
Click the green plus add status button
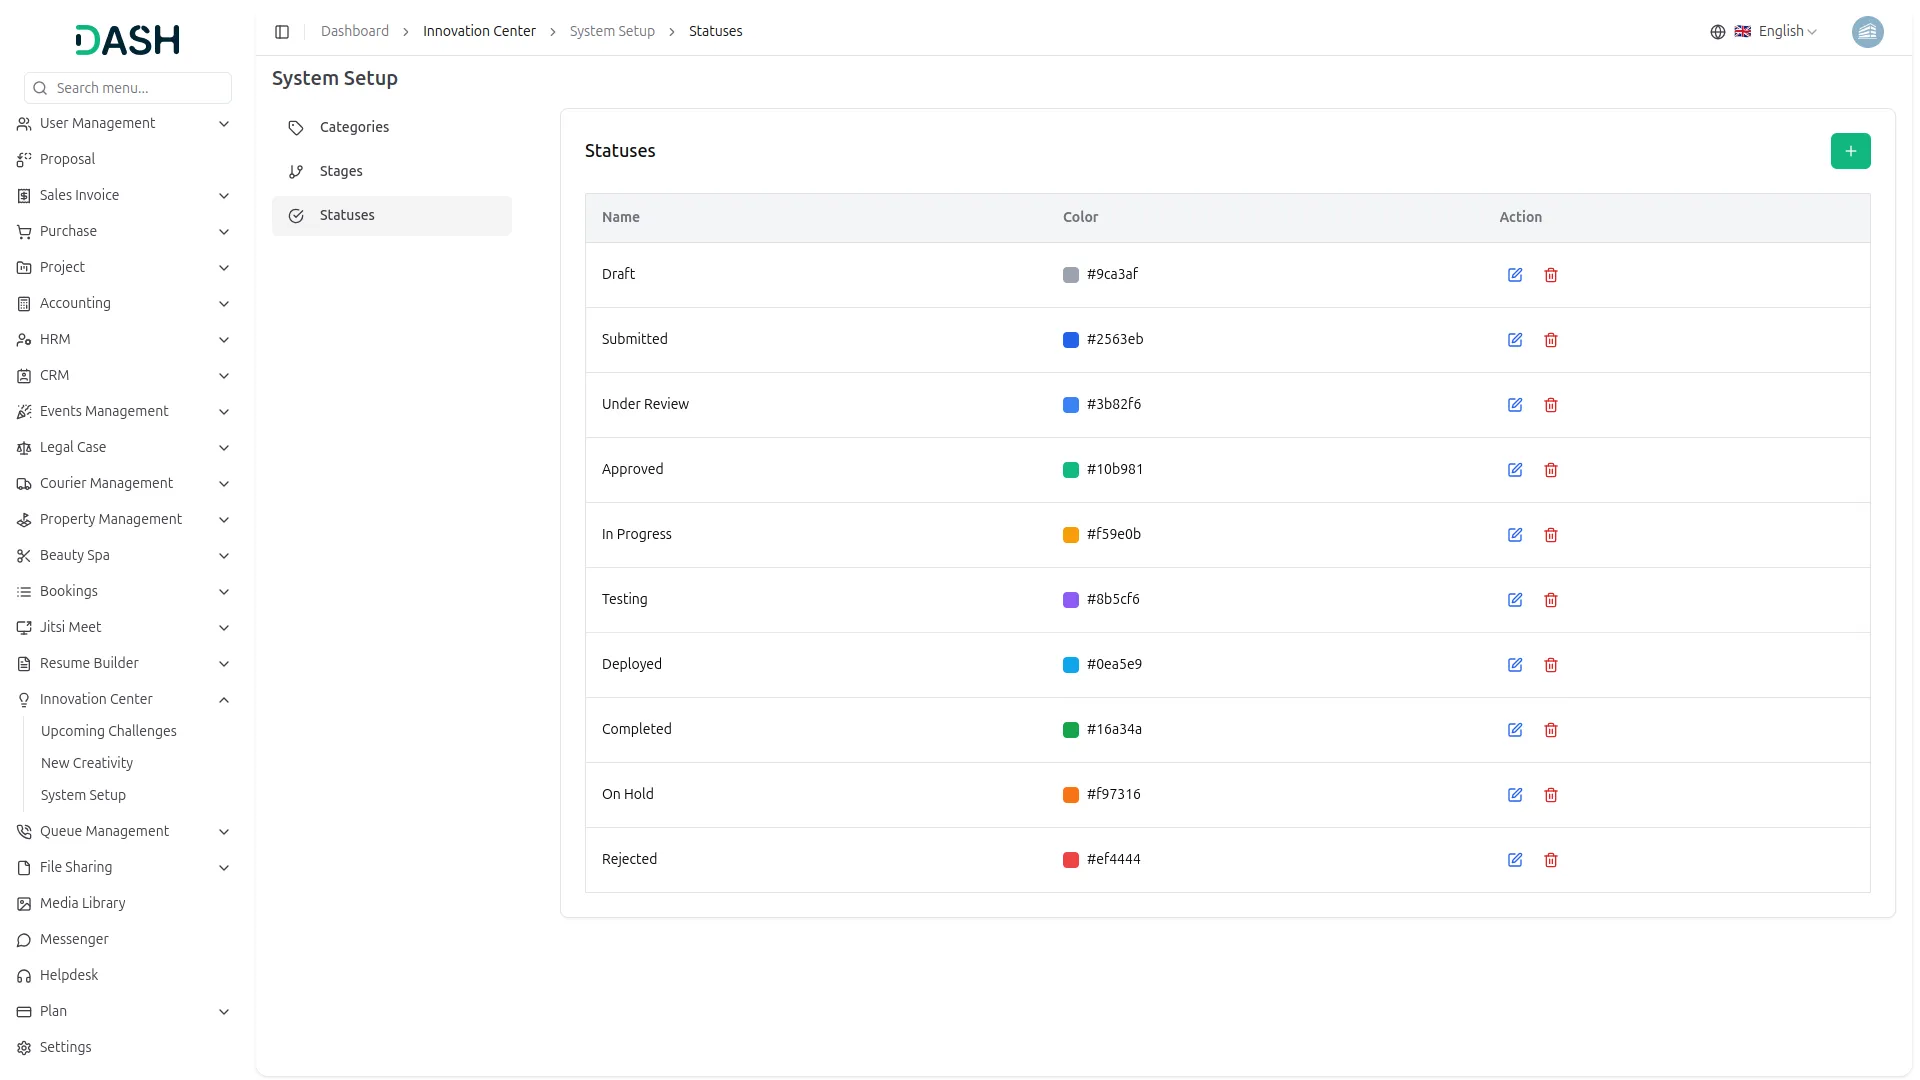[x=1850, y=151]
